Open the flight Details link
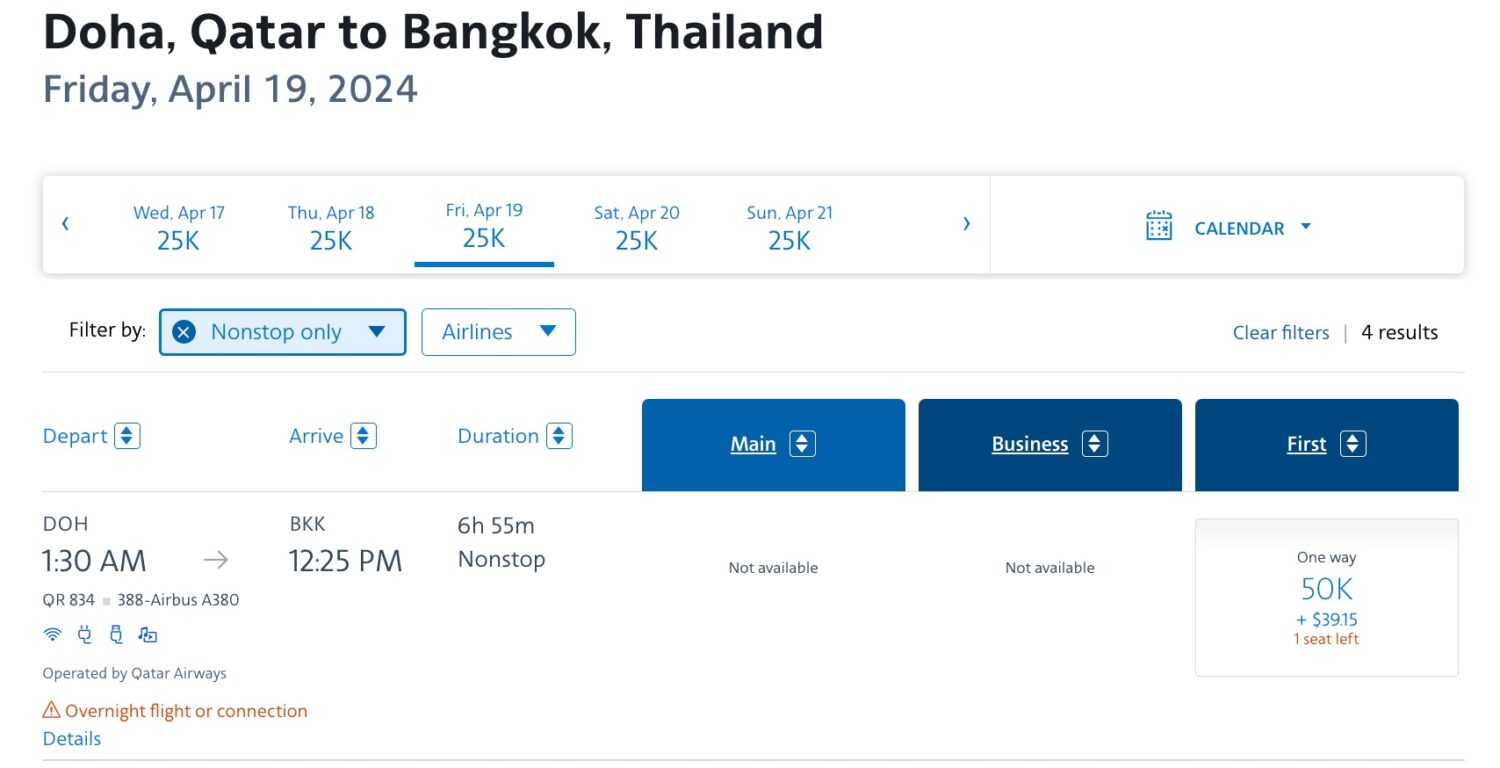Screen dimensions: 1500x768 [x=71, y=738]
